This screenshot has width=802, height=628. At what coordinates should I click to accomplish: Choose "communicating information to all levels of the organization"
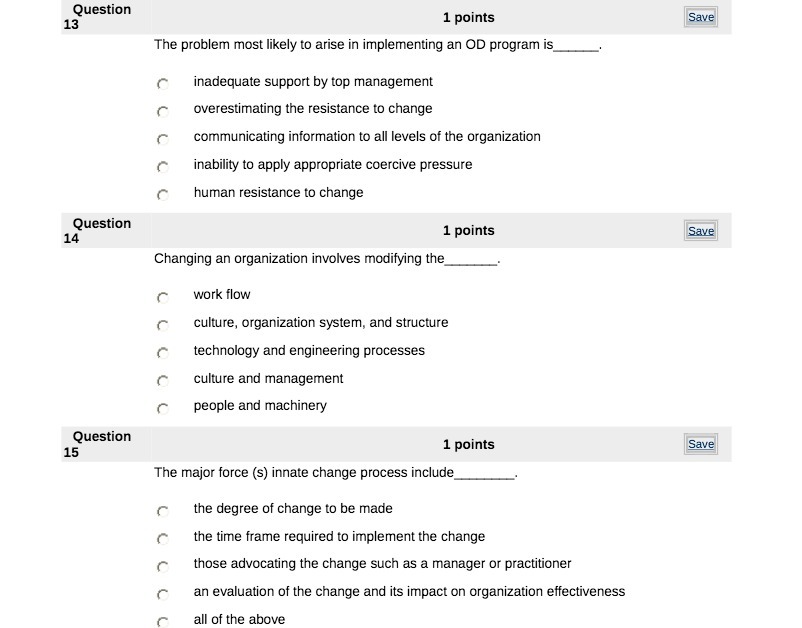click(163, 139)
